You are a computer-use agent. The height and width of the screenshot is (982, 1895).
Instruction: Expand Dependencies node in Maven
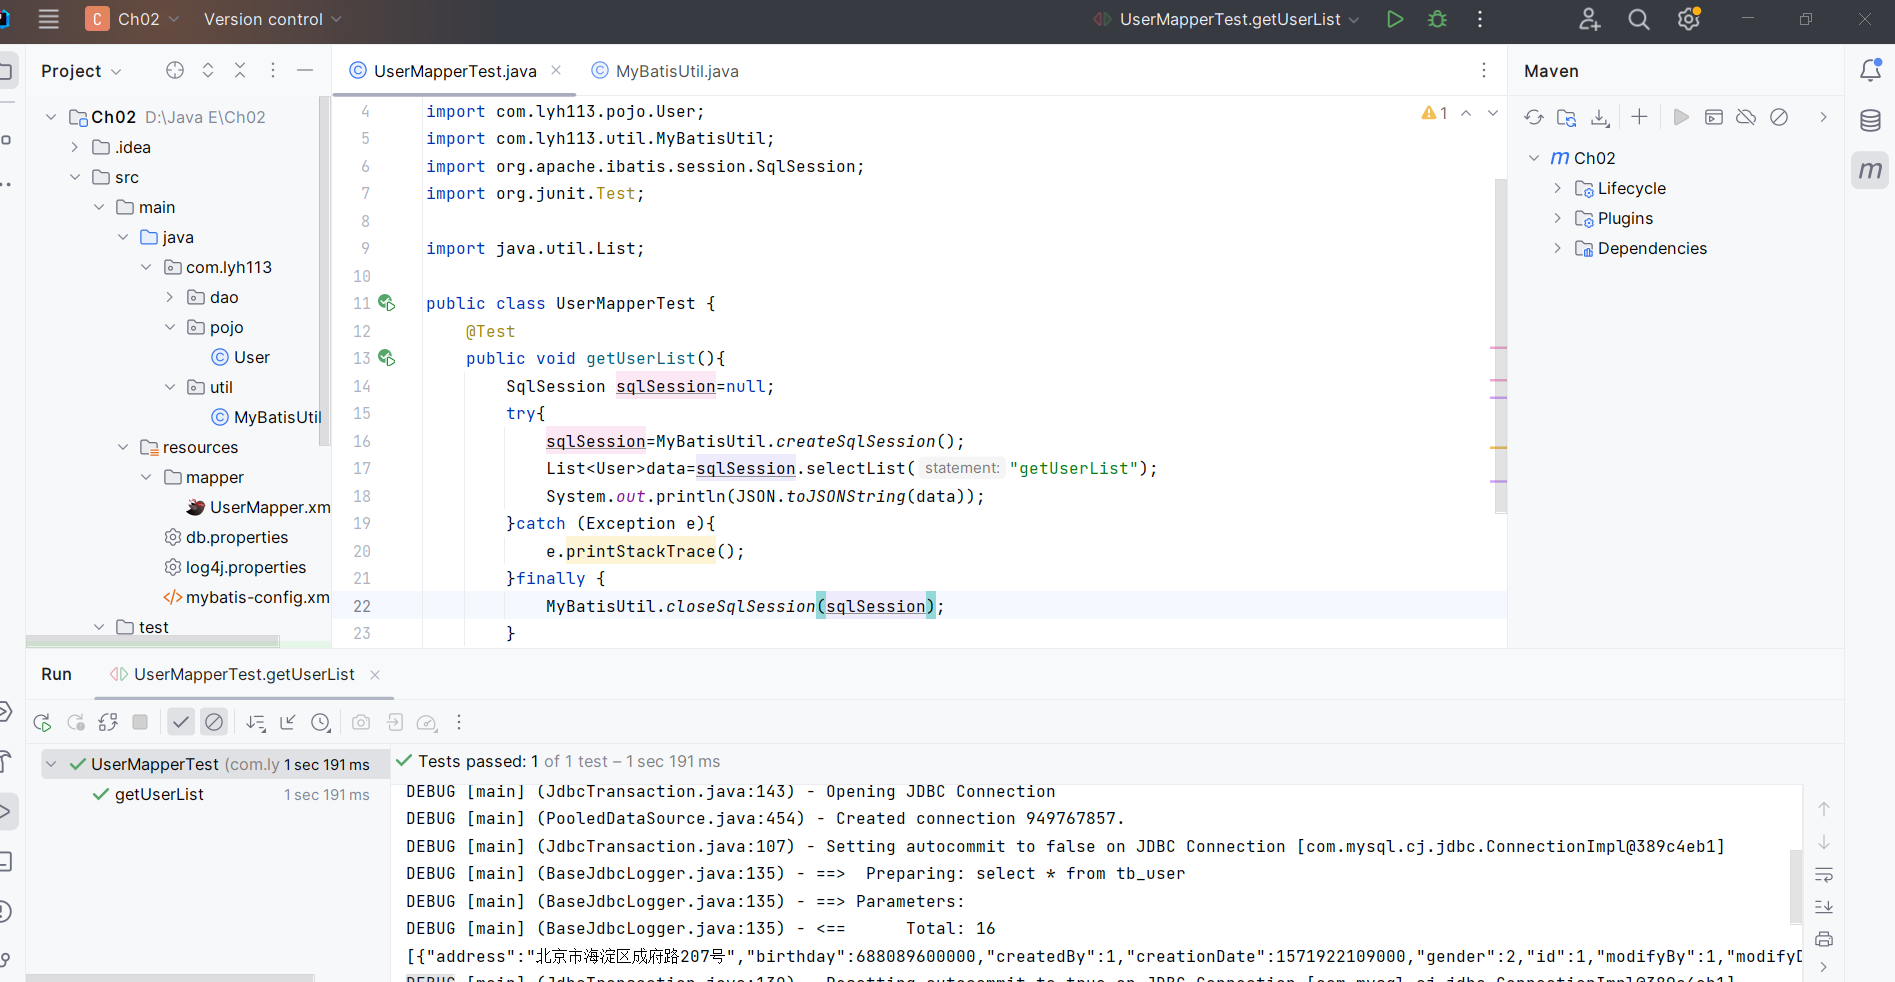click(1557, 248)
